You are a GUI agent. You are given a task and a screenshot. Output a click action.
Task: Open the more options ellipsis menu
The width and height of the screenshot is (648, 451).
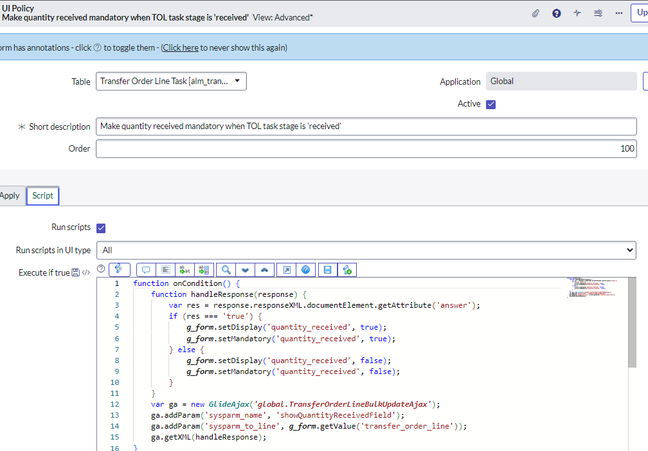coord(619,13)
